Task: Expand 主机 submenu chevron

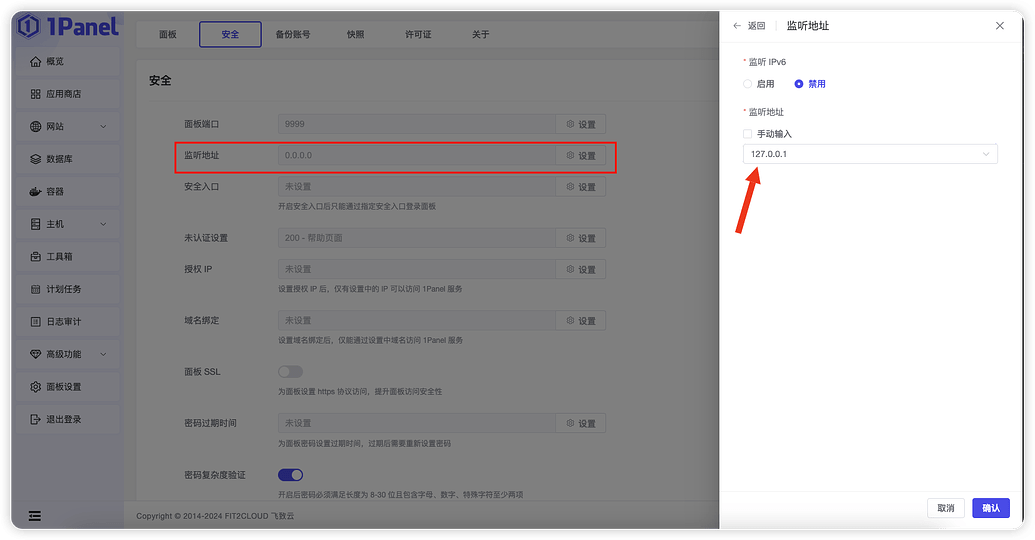Action: click(x=103, y=224)
